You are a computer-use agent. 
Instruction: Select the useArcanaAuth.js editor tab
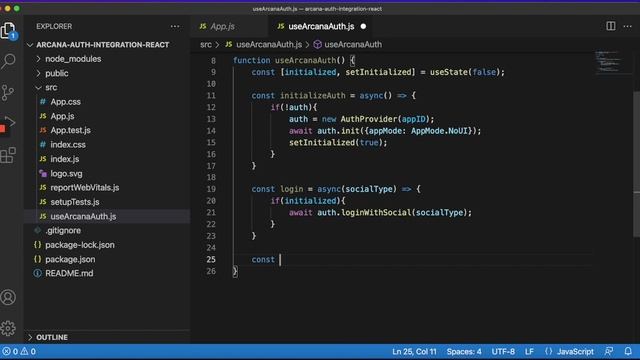pos(321,27)
